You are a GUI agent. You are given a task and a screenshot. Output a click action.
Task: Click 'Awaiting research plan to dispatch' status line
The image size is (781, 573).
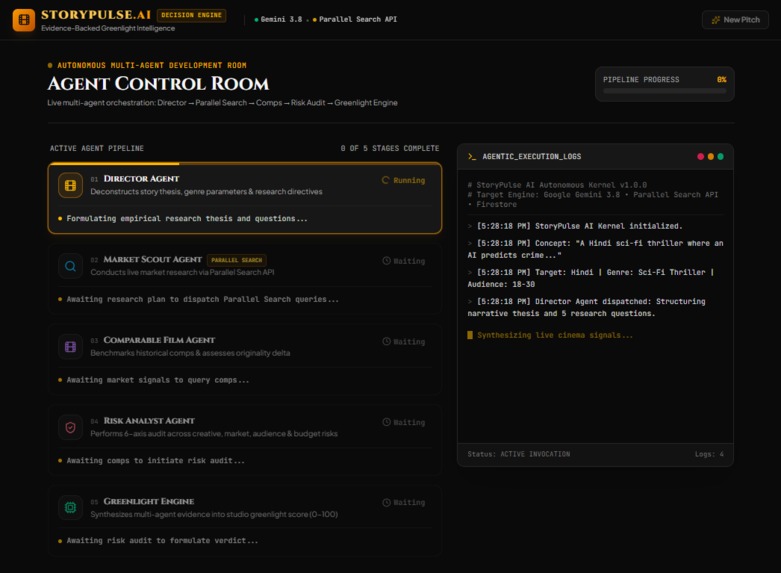pyautogui.click(x=203, y=299)
